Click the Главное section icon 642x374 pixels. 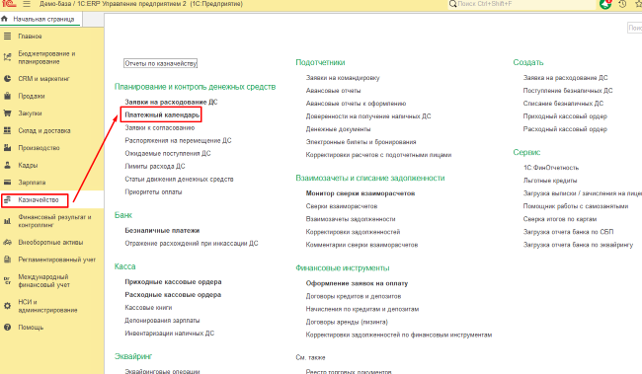7,36
